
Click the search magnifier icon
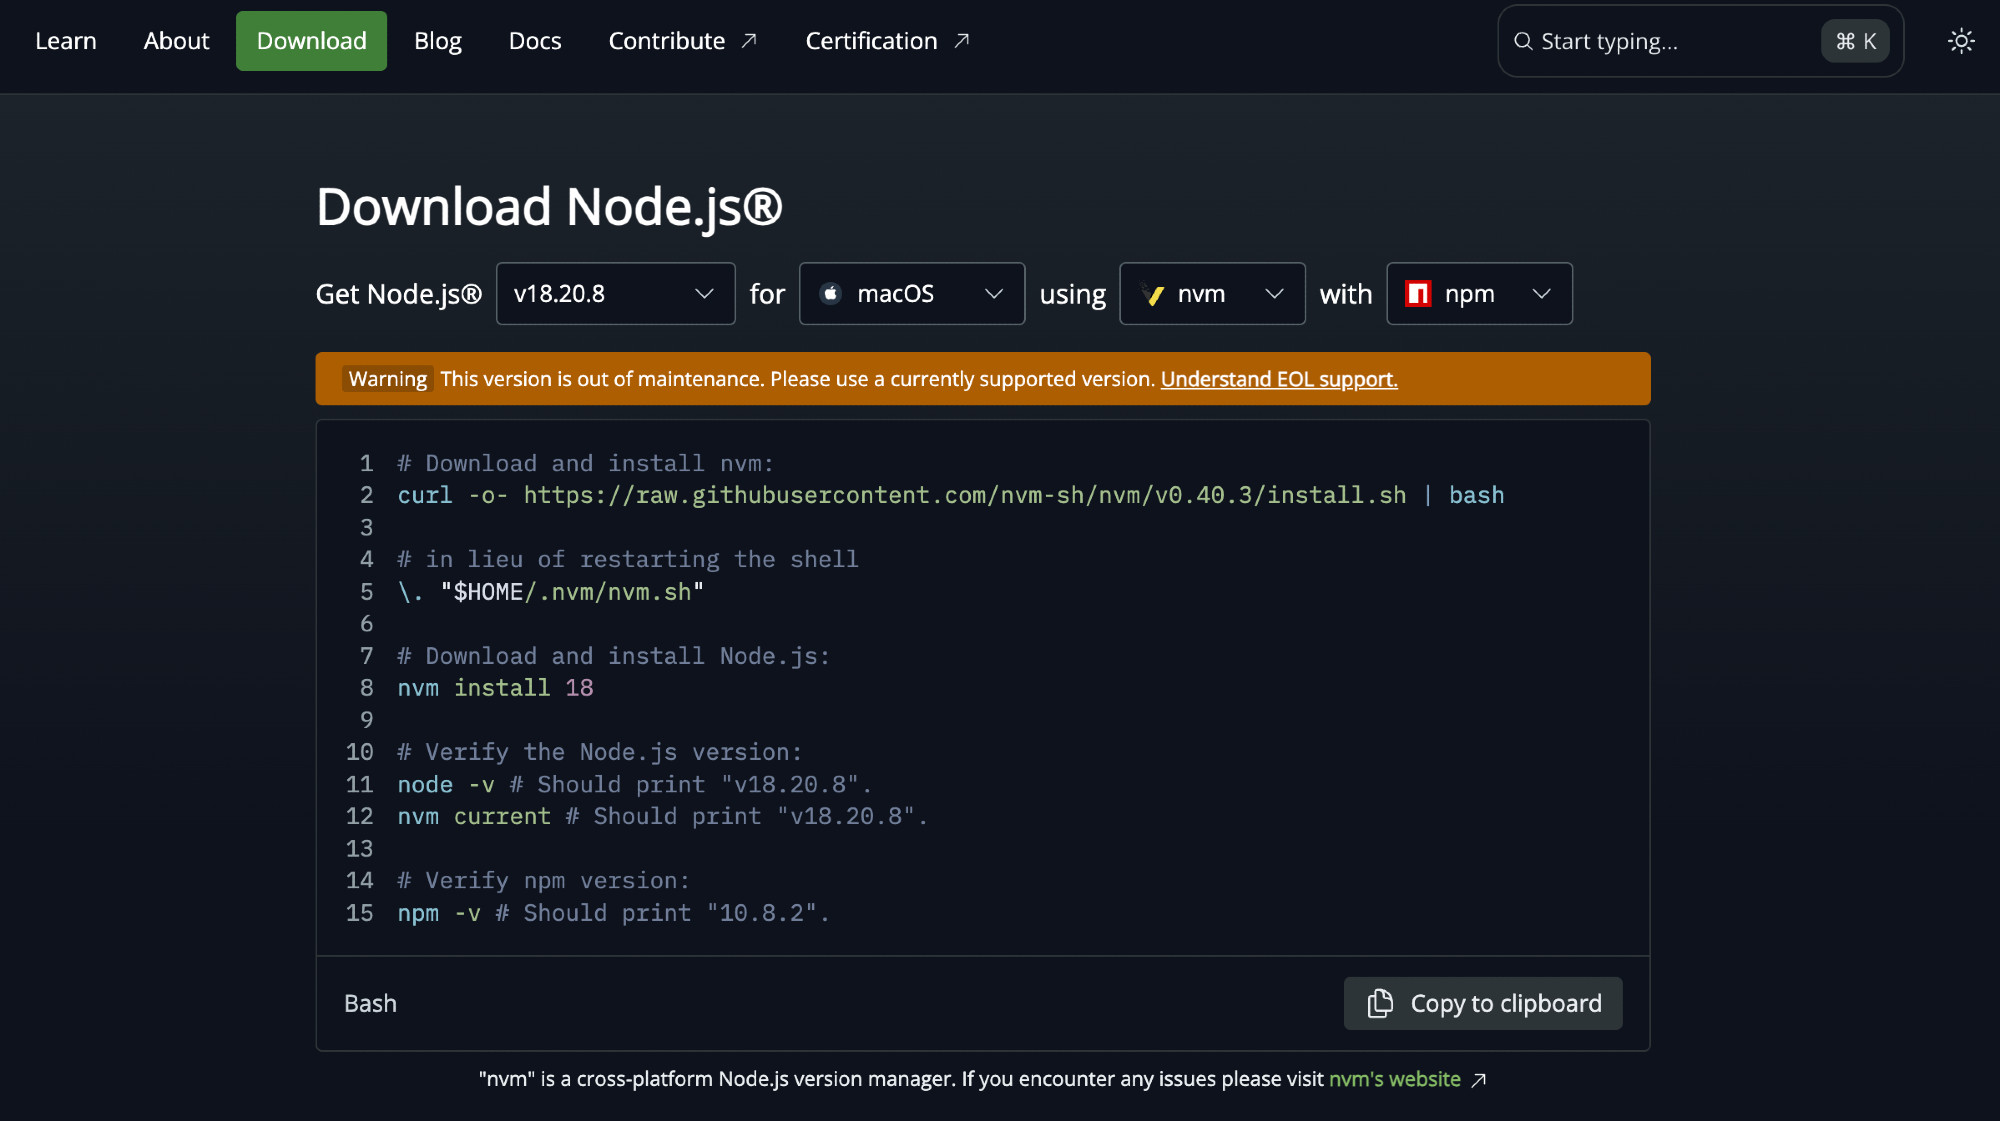tap(1523, 41)
